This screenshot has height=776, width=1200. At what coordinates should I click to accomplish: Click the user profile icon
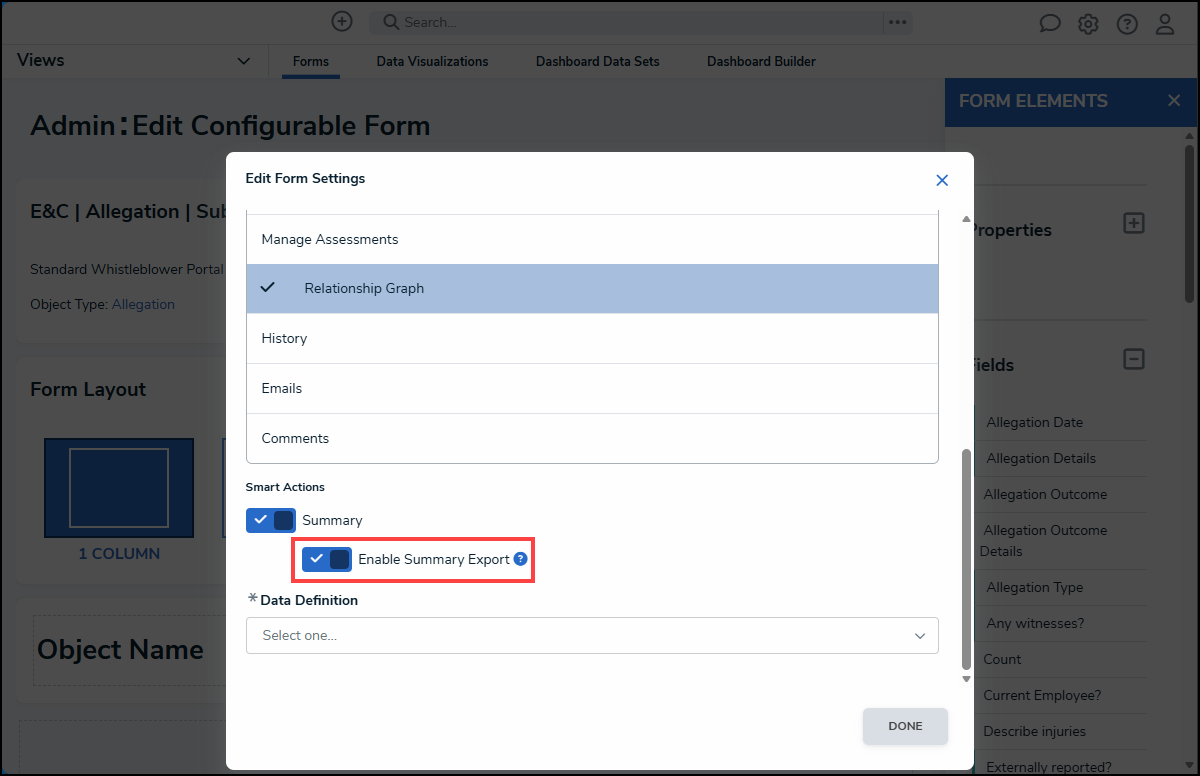[1164, 23]
